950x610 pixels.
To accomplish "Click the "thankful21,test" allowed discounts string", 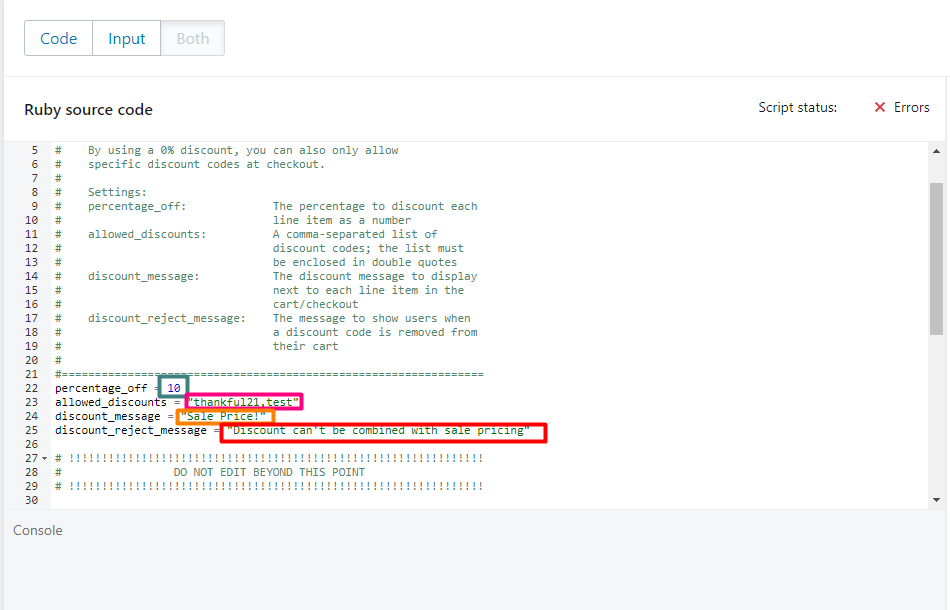I will [x=244, y=402].
